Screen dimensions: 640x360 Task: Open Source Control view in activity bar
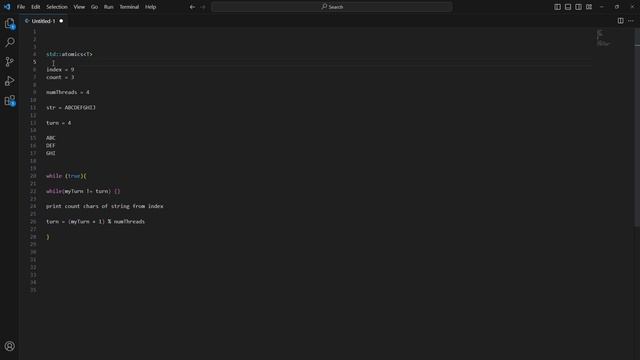[10, 62]
